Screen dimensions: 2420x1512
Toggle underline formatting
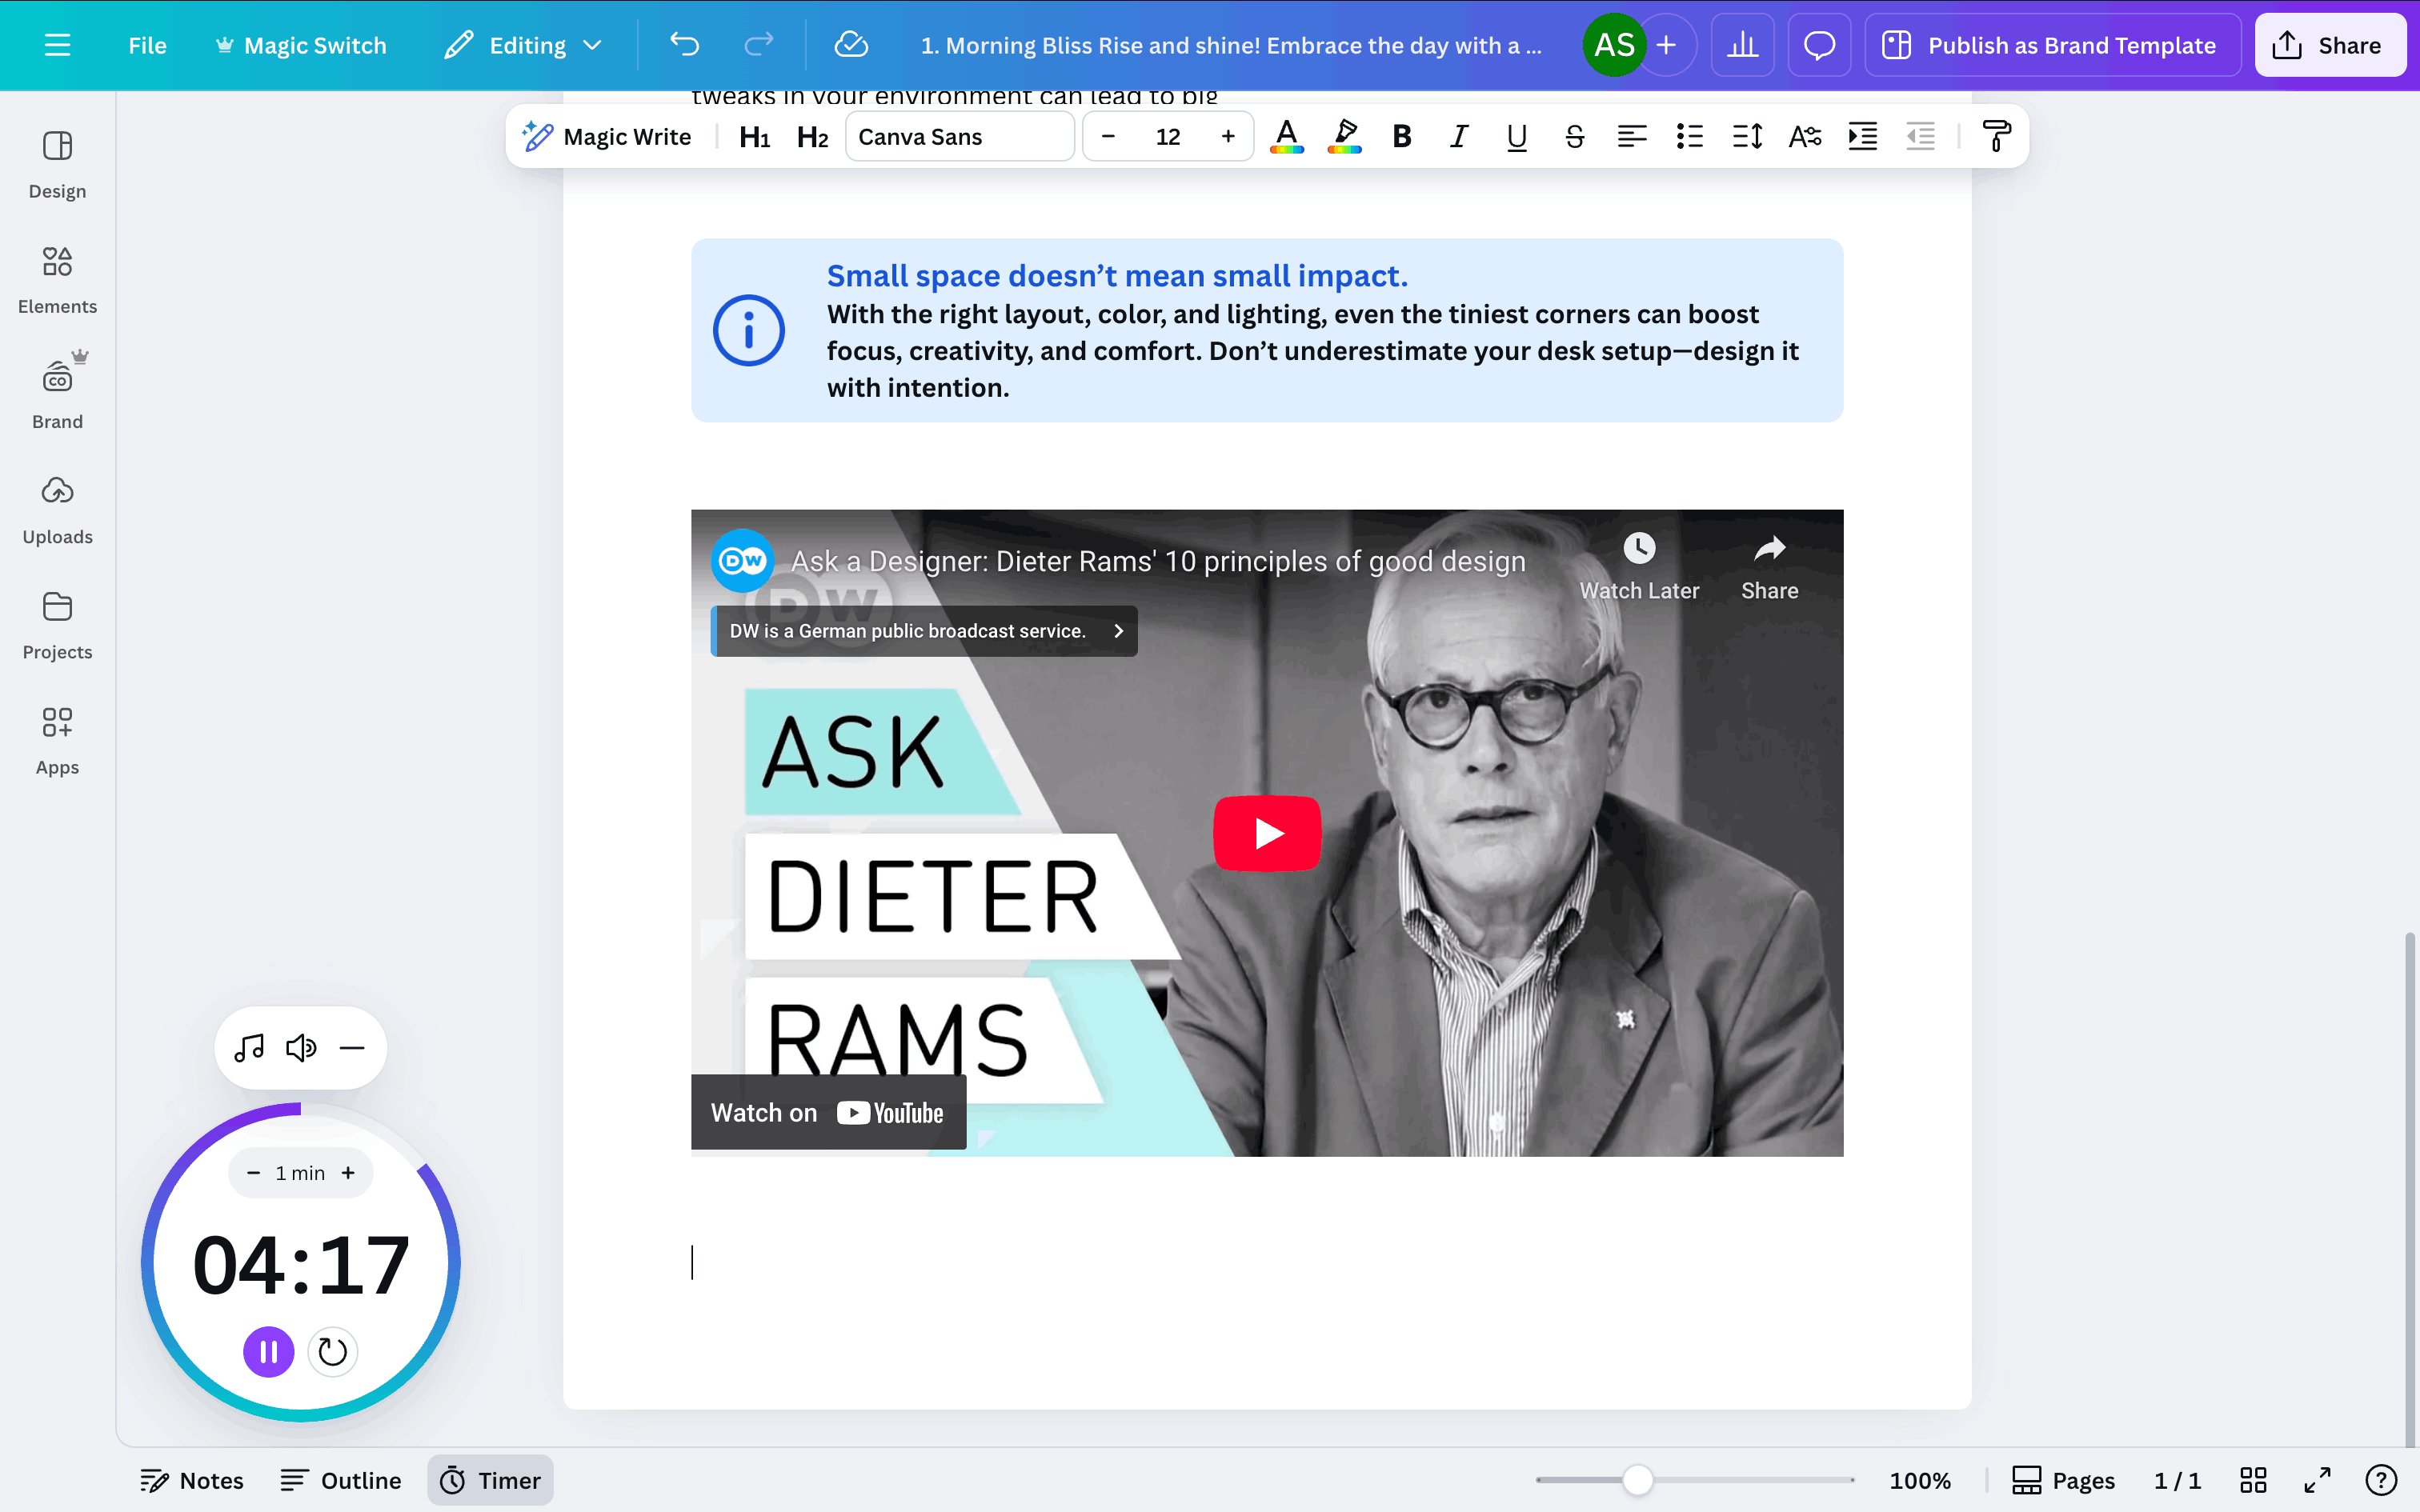1516,137
